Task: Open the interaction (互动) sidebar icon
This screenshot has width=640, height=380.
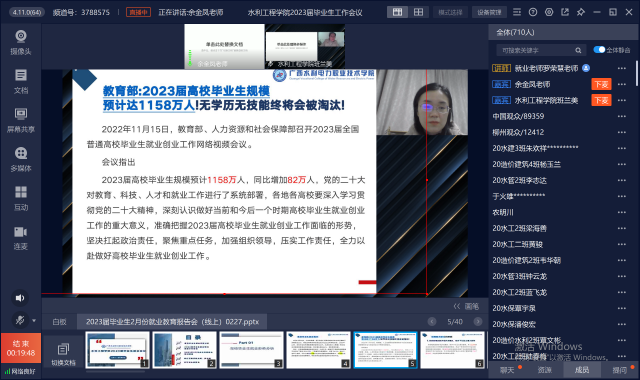Action: coord(21,198)
